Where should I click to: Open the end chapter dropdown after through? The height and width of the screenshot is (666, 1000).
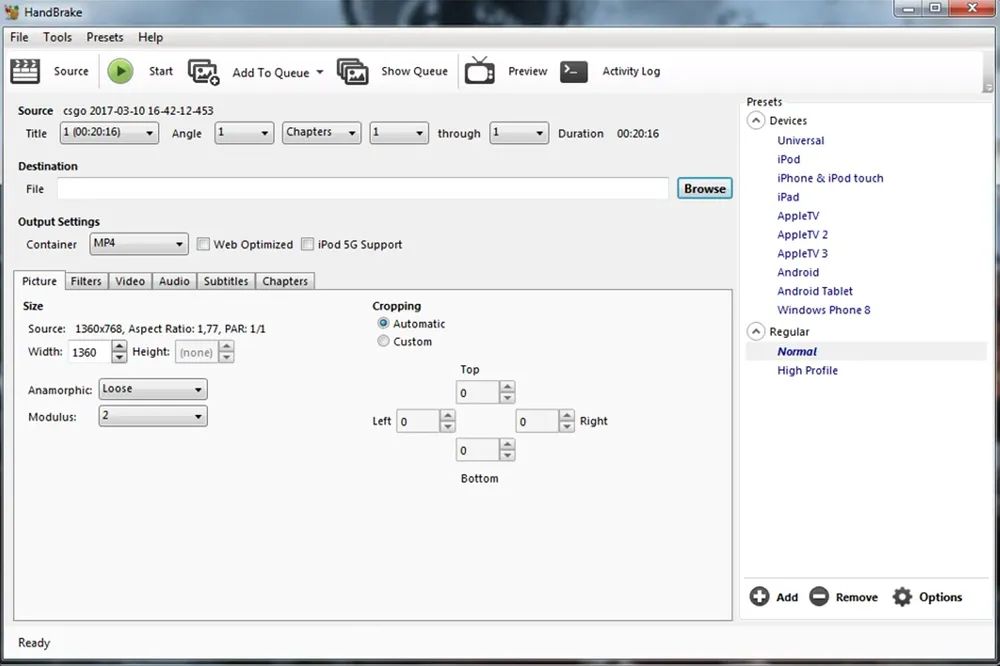518,133
